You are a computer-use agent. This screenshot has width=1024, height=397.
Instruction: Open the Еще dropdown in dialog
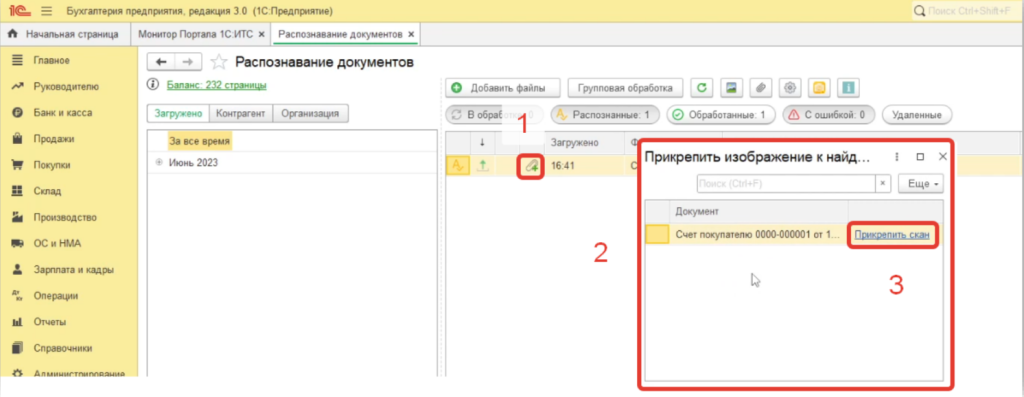click(x=922, y=183)
